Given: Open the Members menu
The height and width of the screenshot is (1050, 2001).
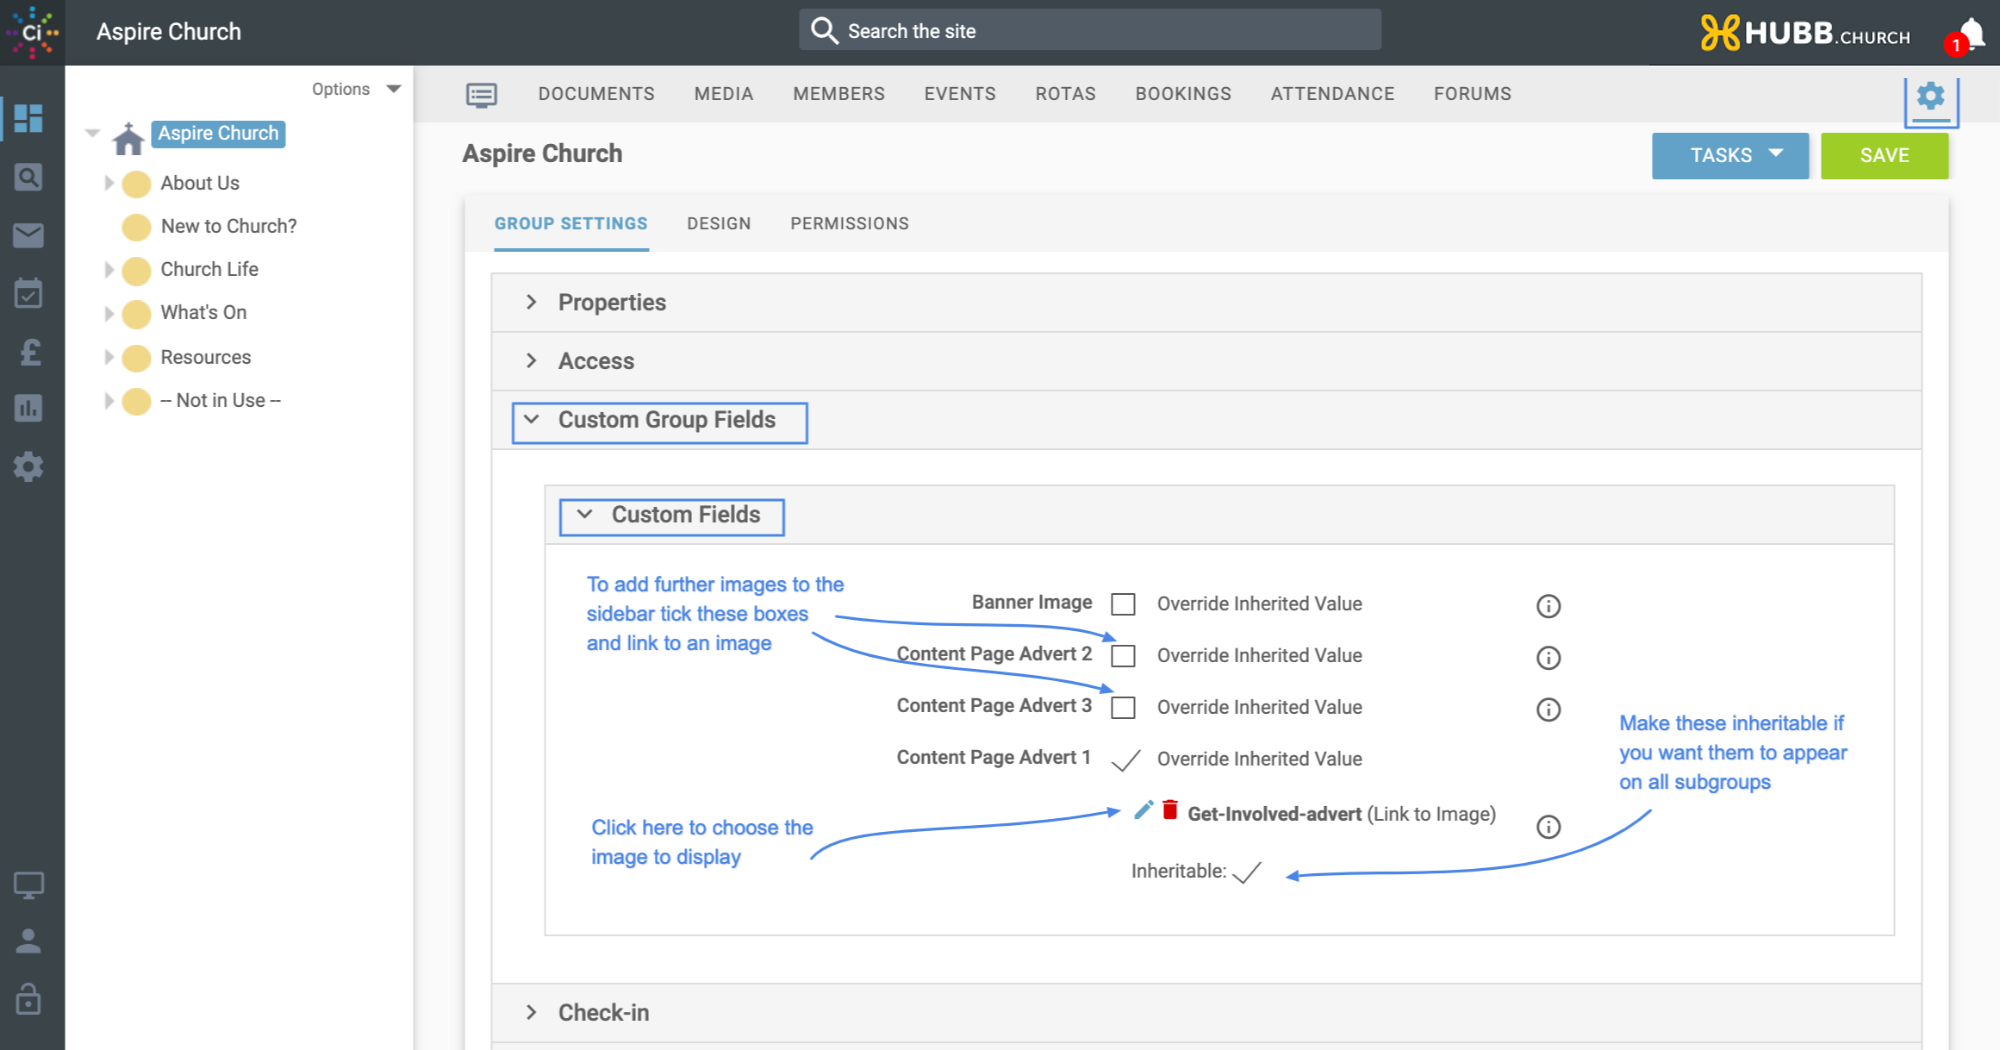Looking at the screenshot, I should click(x=839, y=94).
